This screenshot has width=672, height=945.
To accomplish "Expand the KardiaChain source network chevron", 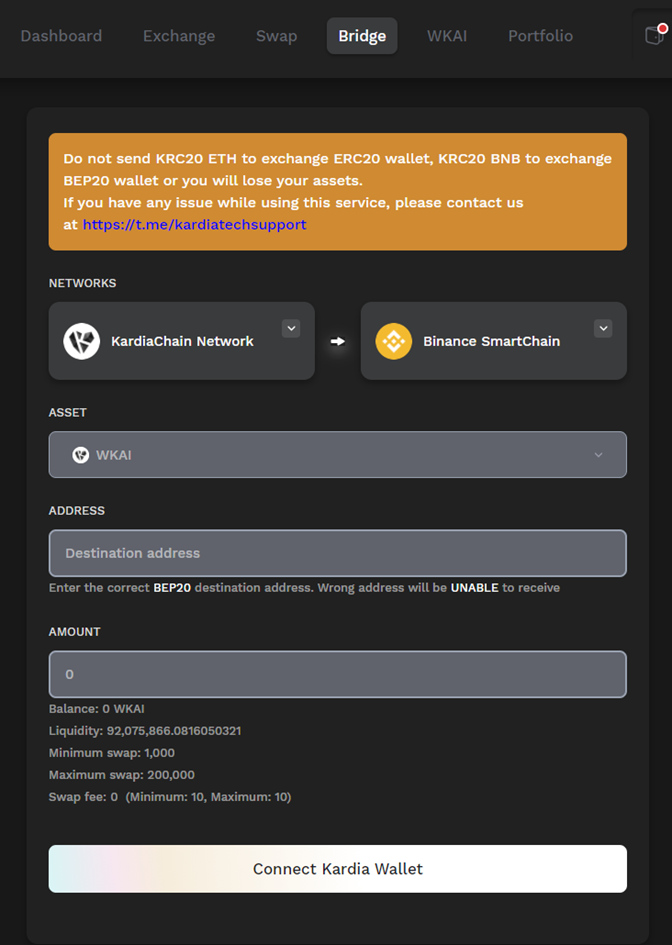I will [291, 328].
